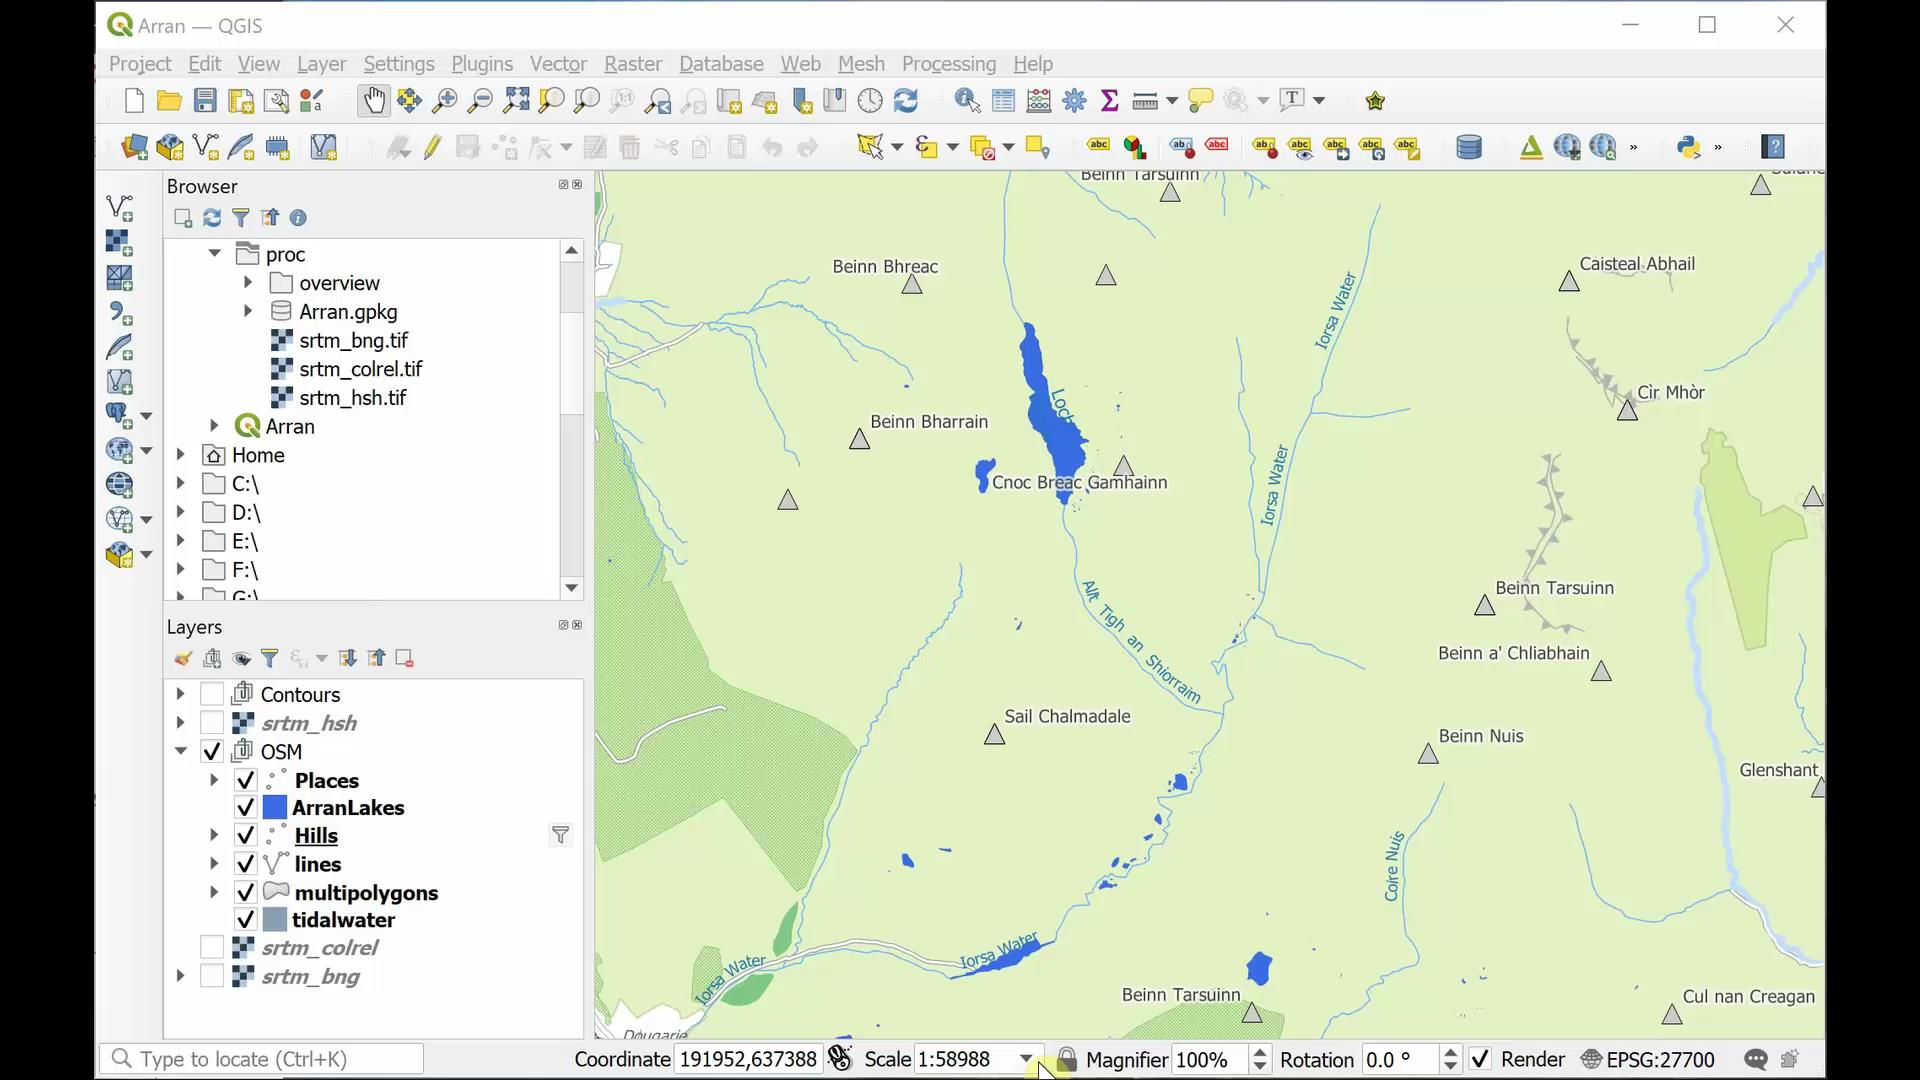Expand the Places layer entry
The height and width of the screenshot is (1080, 1920).
(213, 780)
